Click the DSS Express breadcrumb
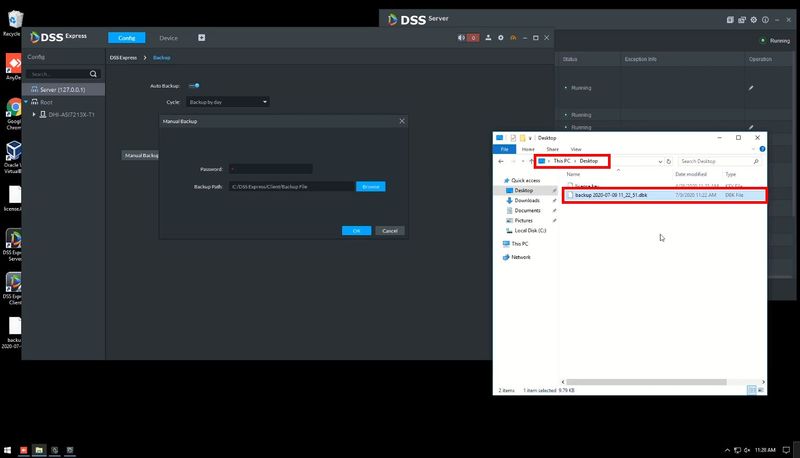The image size is (800, 458). (x=123, y=58)
